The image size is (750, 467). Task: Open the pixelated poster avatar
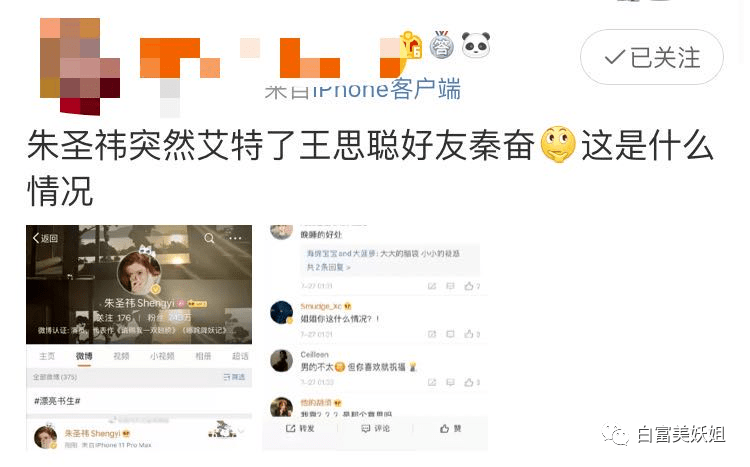[80, 66]
